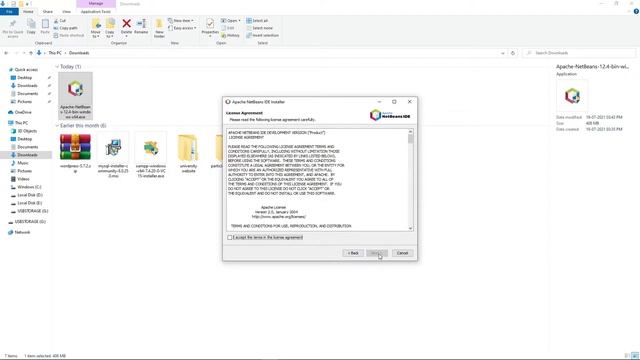Click History in ribbon Open group
Viewport: 640px width, 360px height.
click(x=230, y=35)
